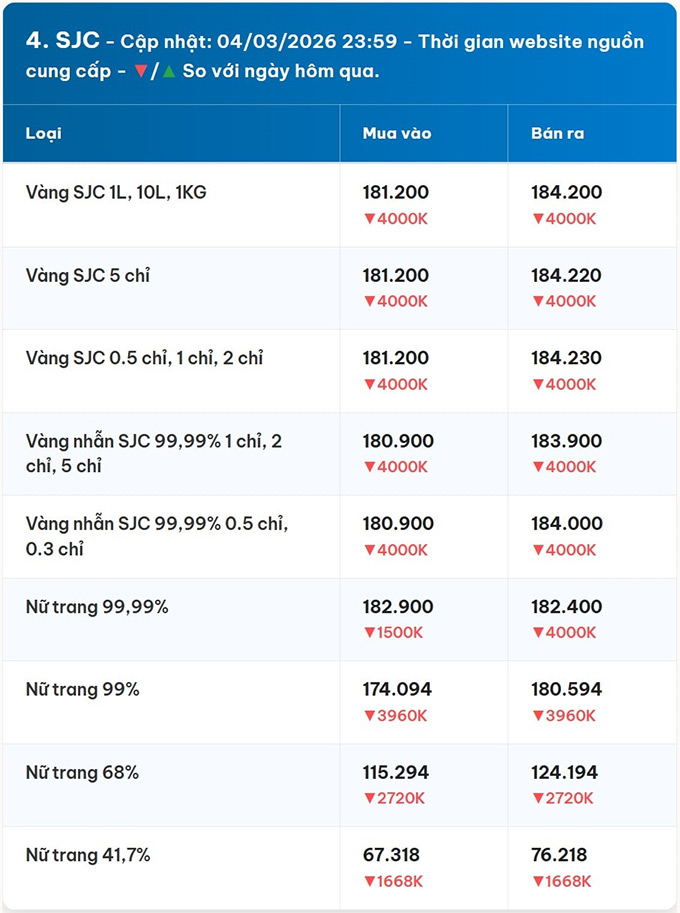
Task: Click the down arrow under Vàng SJC 5 chỉ buying price
Action: (368, 300)
